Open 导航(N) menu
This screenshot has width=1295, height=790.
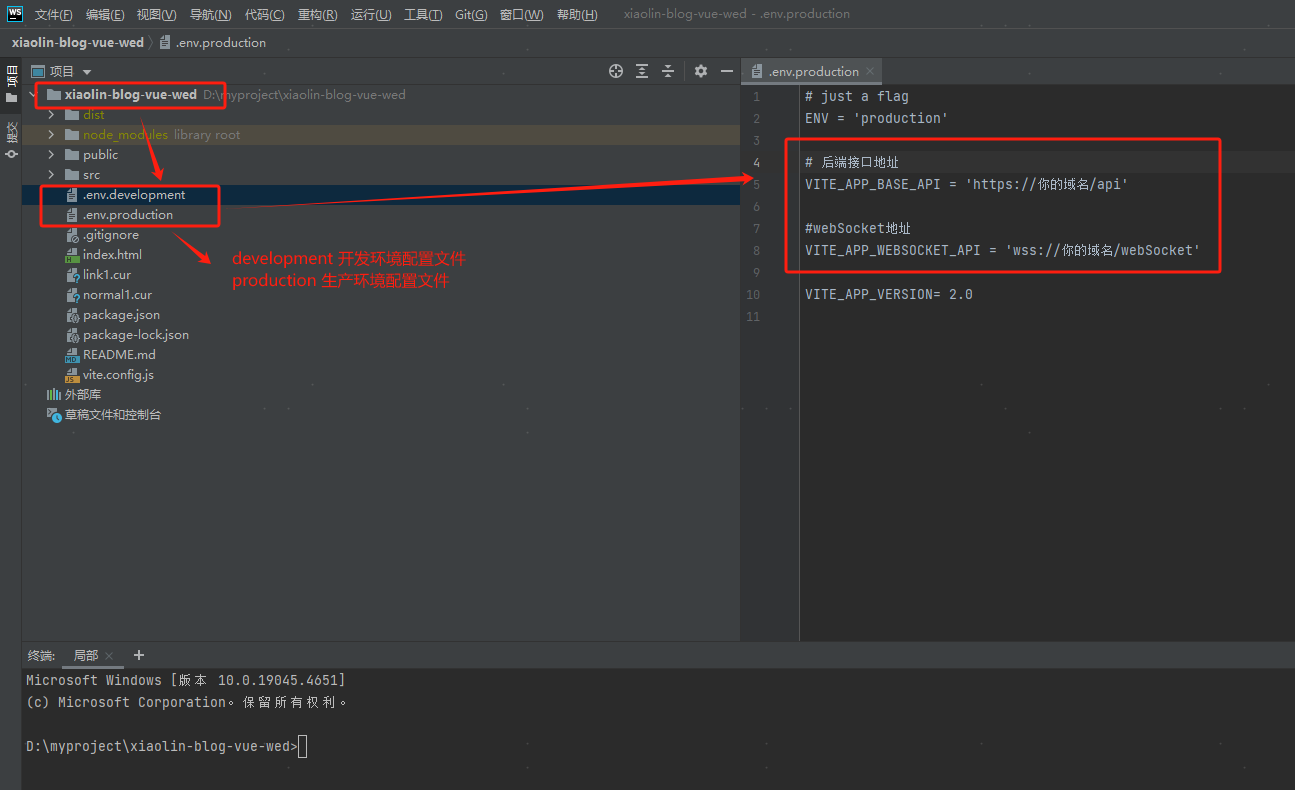[210, 14]
